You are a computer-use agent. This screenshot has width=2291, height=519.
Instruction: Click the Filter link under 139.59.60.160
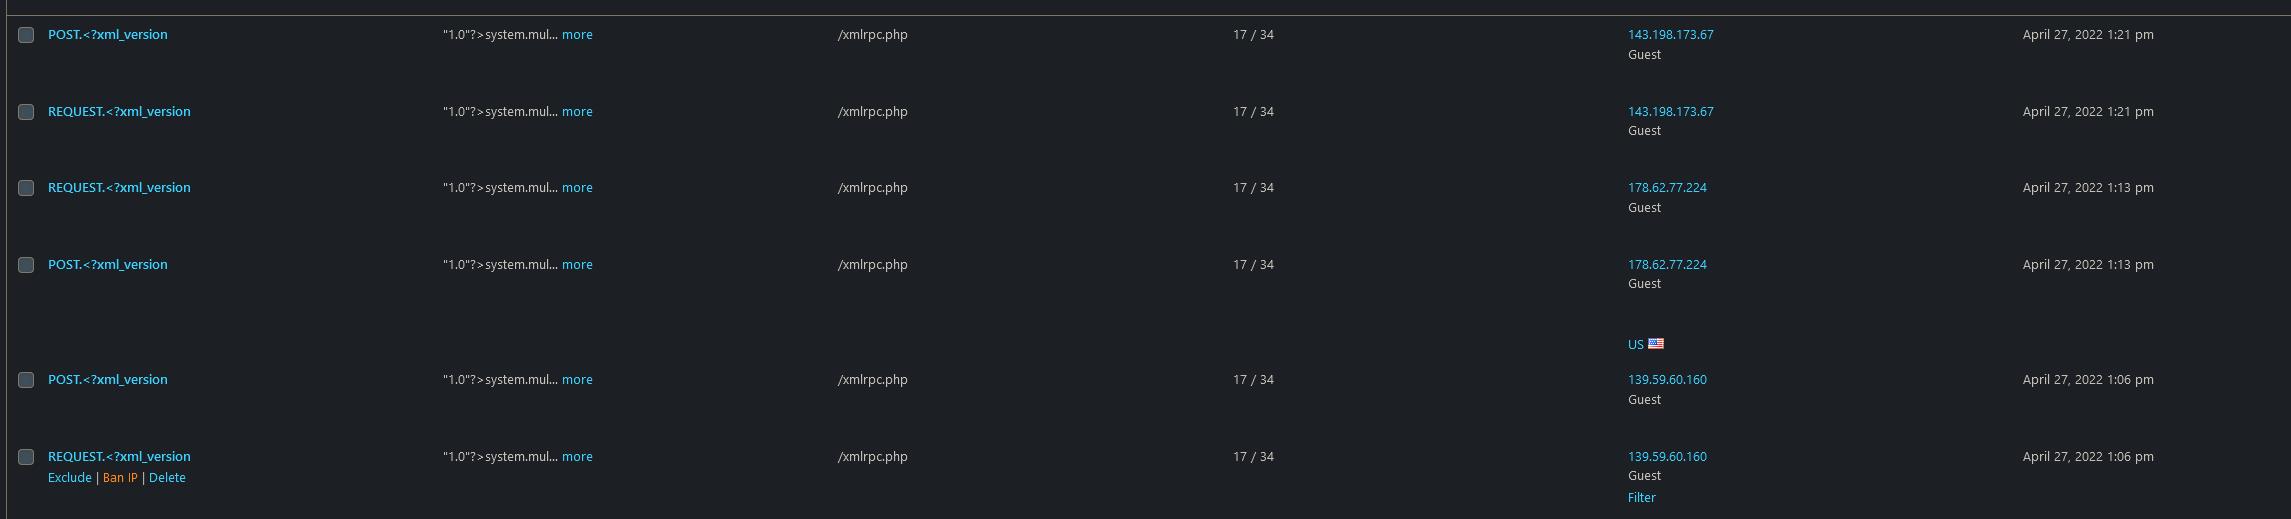1641,498
